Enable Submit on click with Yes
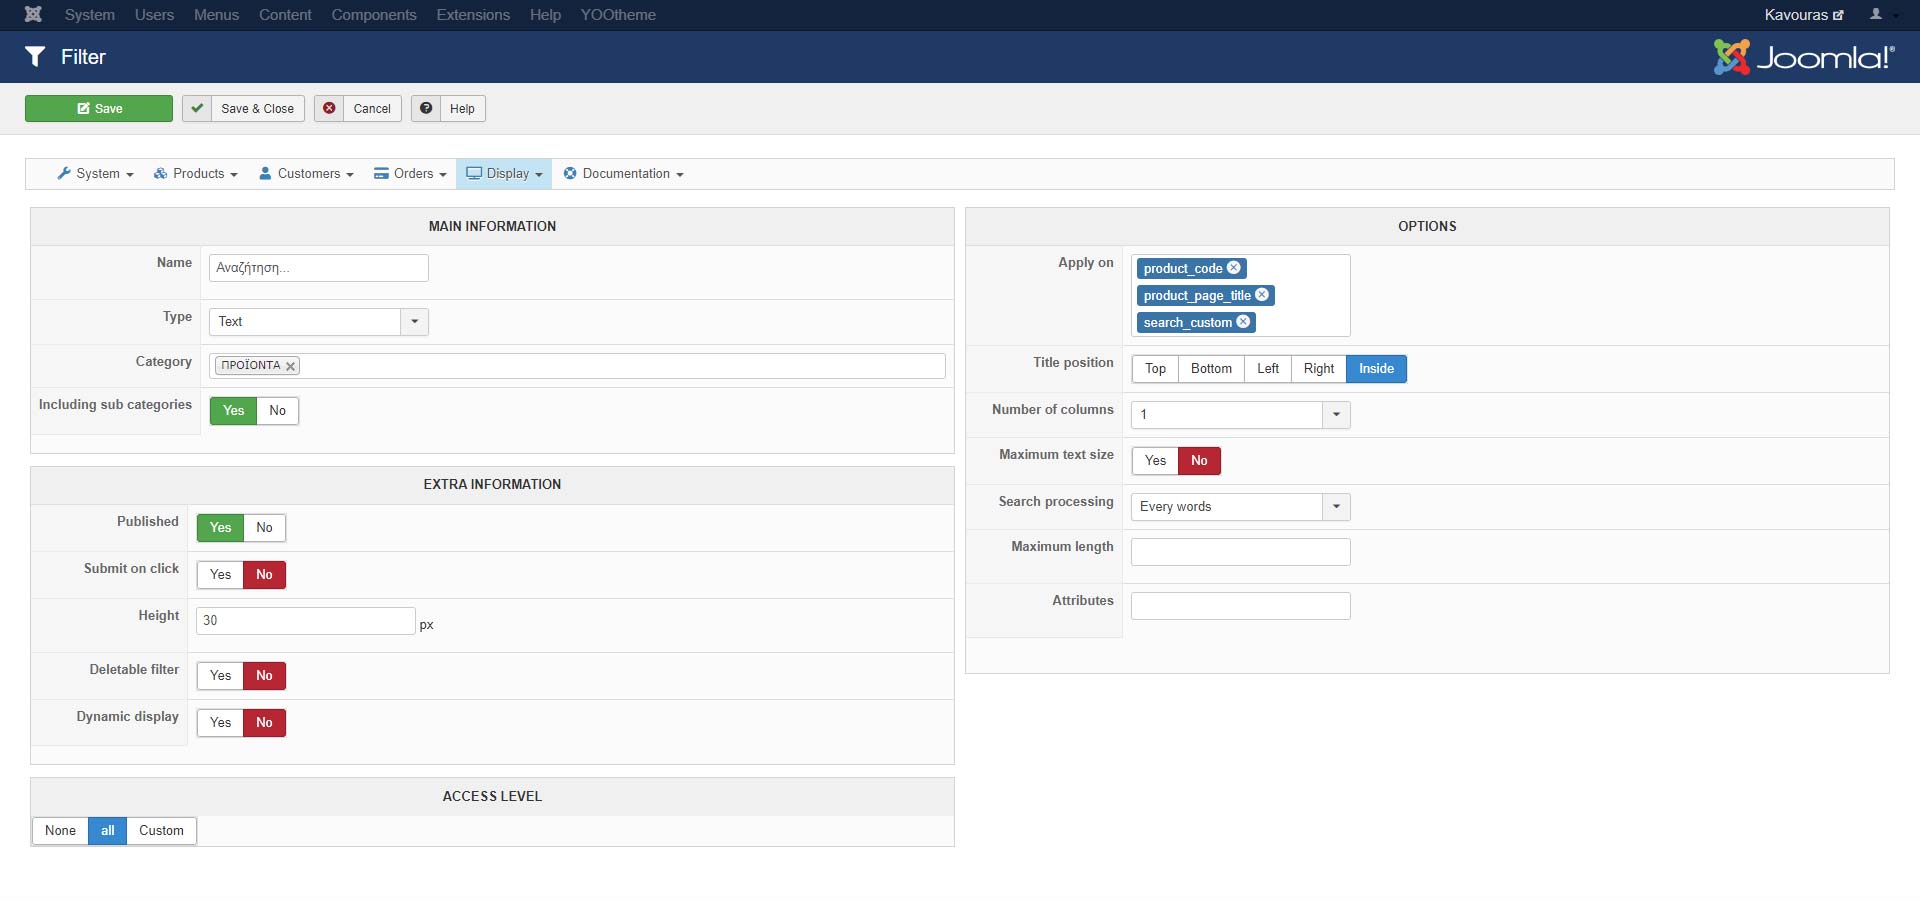Image resolution: width=1920 pixels, height=902 pixels. point(220,575)
